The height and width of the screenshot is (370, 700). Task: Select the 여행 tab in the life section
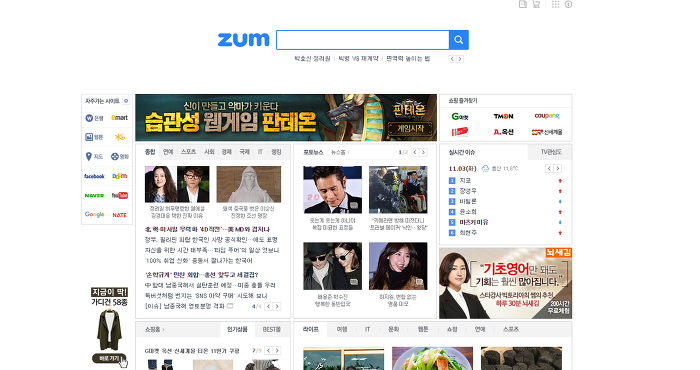click(342, 329)
